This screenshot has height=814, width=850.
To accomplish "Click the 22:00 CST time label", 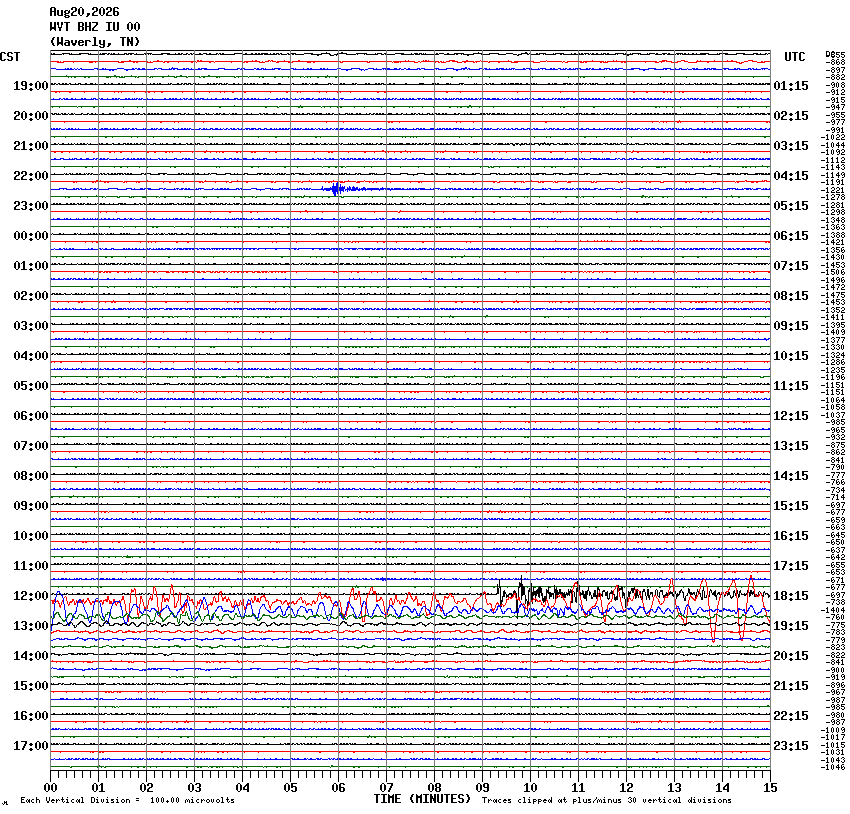I will [x=31, y=176].
